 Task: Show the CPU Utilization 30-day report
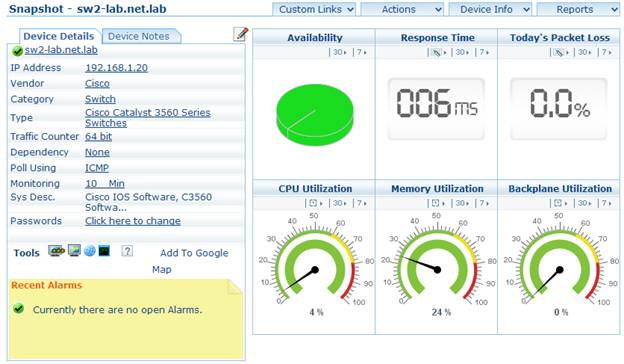click(x=339, y=203)
